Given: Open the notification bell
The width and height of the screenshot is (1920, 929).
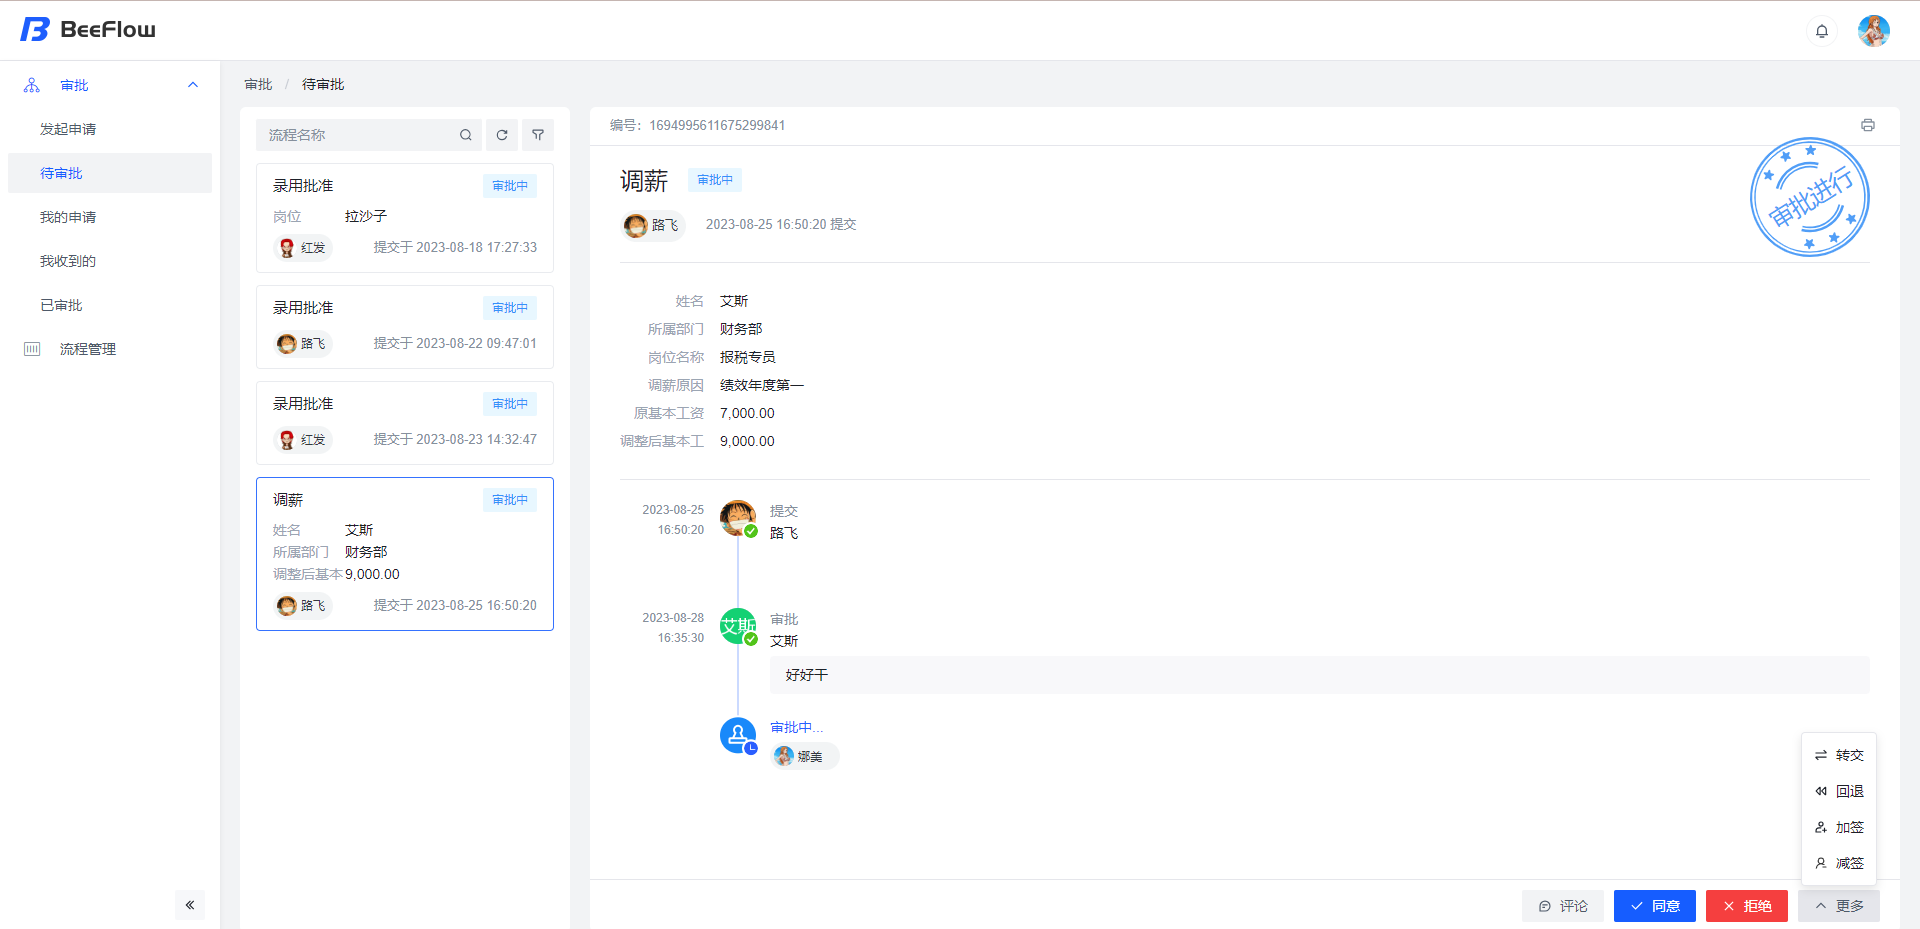Looking at the screenshot, I should 1822,31.
